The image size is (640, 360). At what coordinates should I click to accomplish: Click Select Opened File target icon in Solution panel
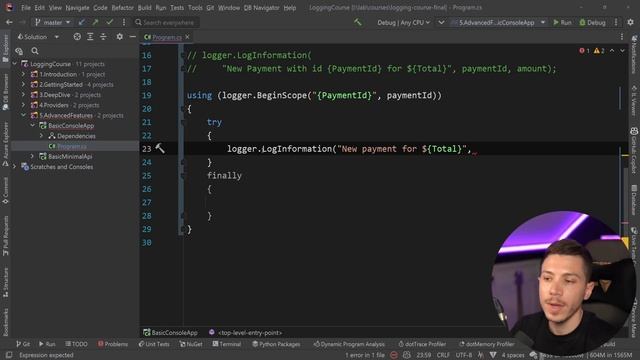pos(77,37)
